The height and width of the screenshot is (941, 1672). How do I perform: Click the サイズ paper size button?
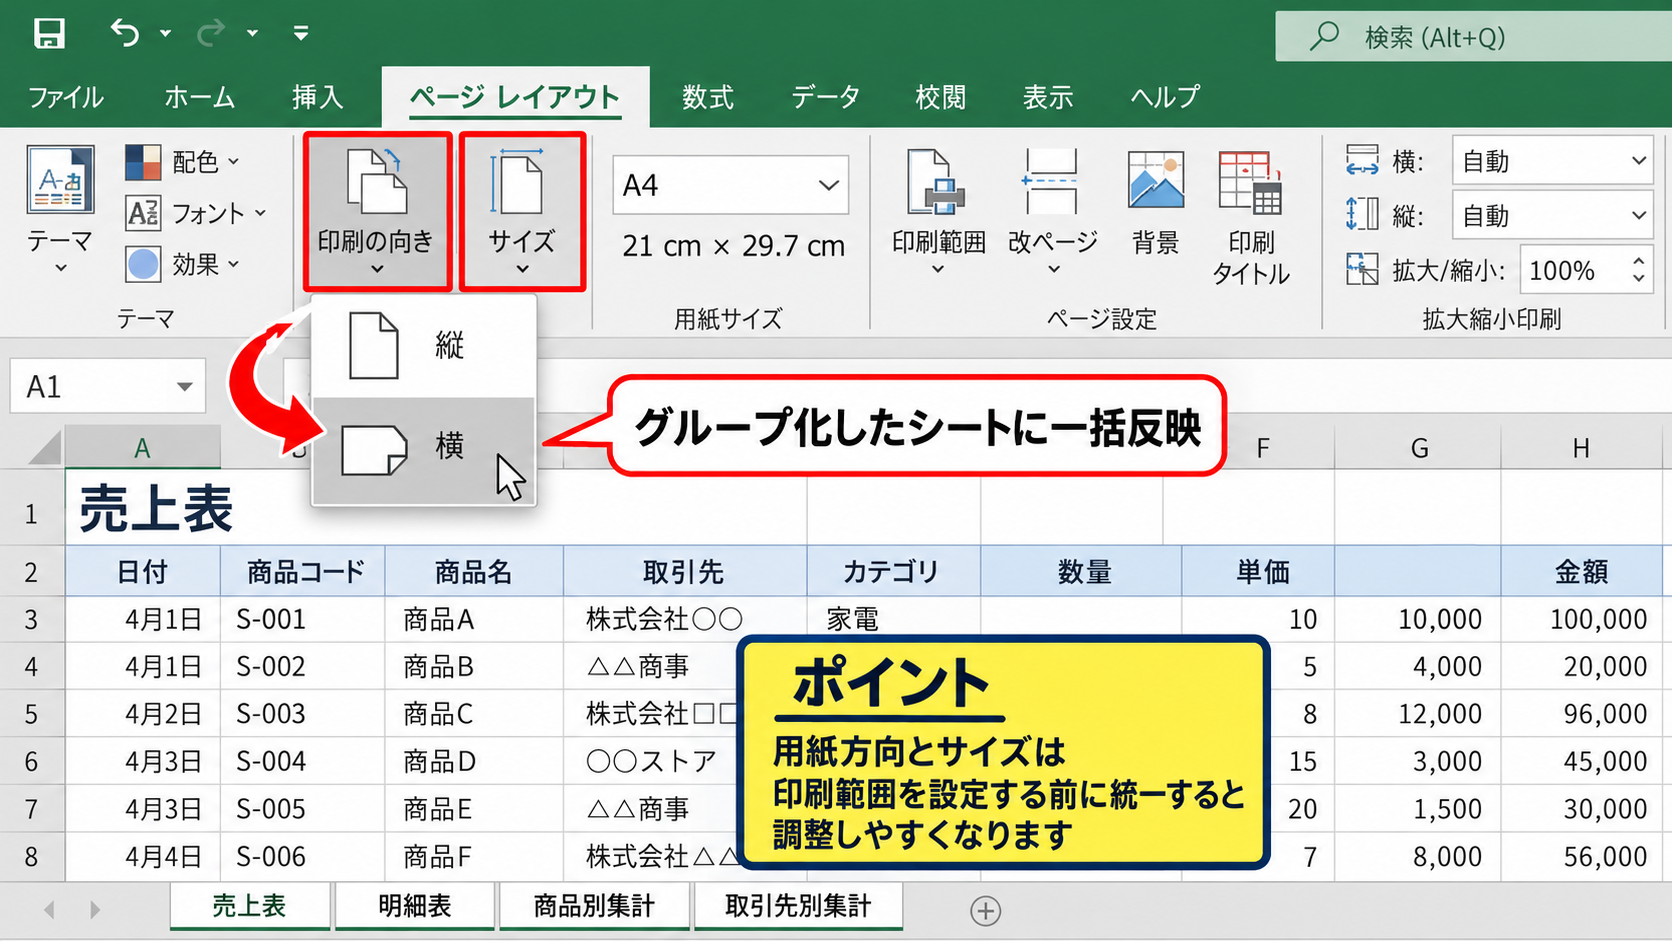click(522, 212)
